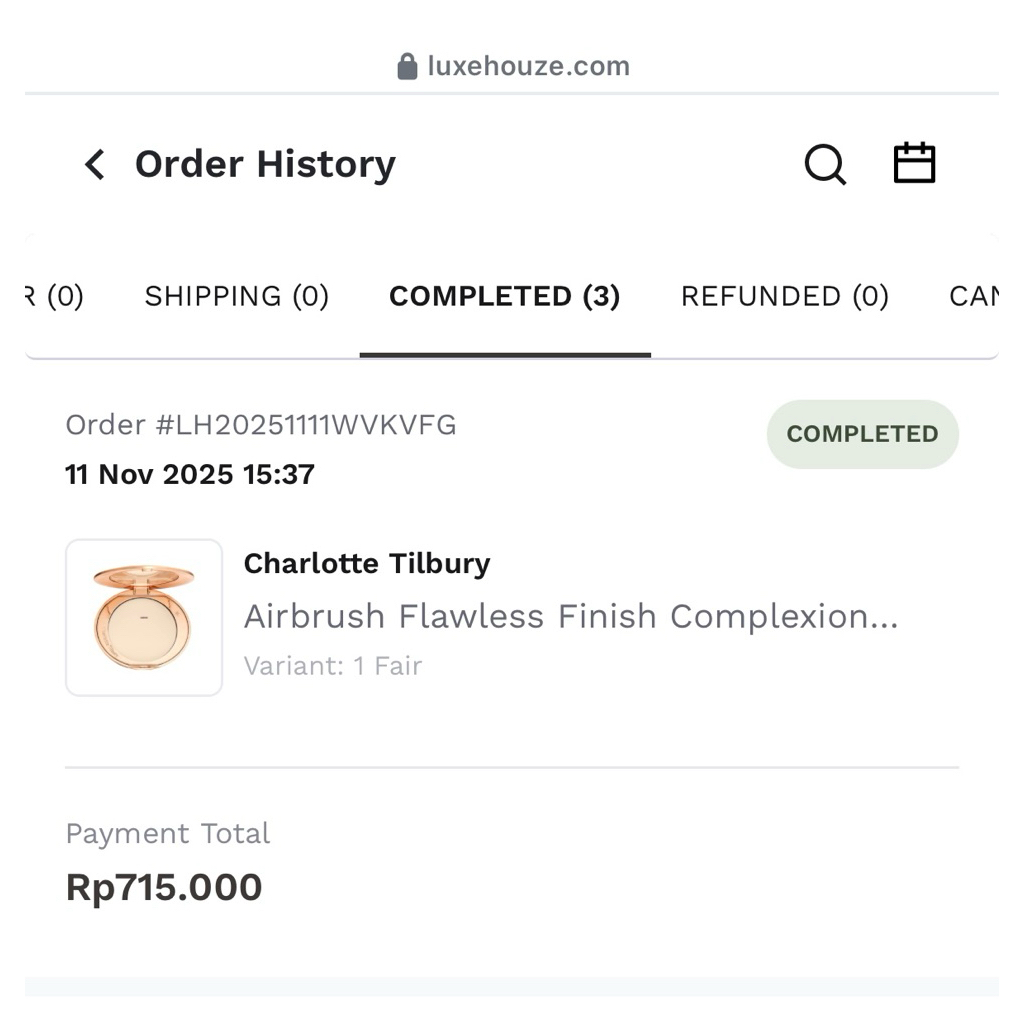Select the cut-off CAN… tab at right edge

973,296
